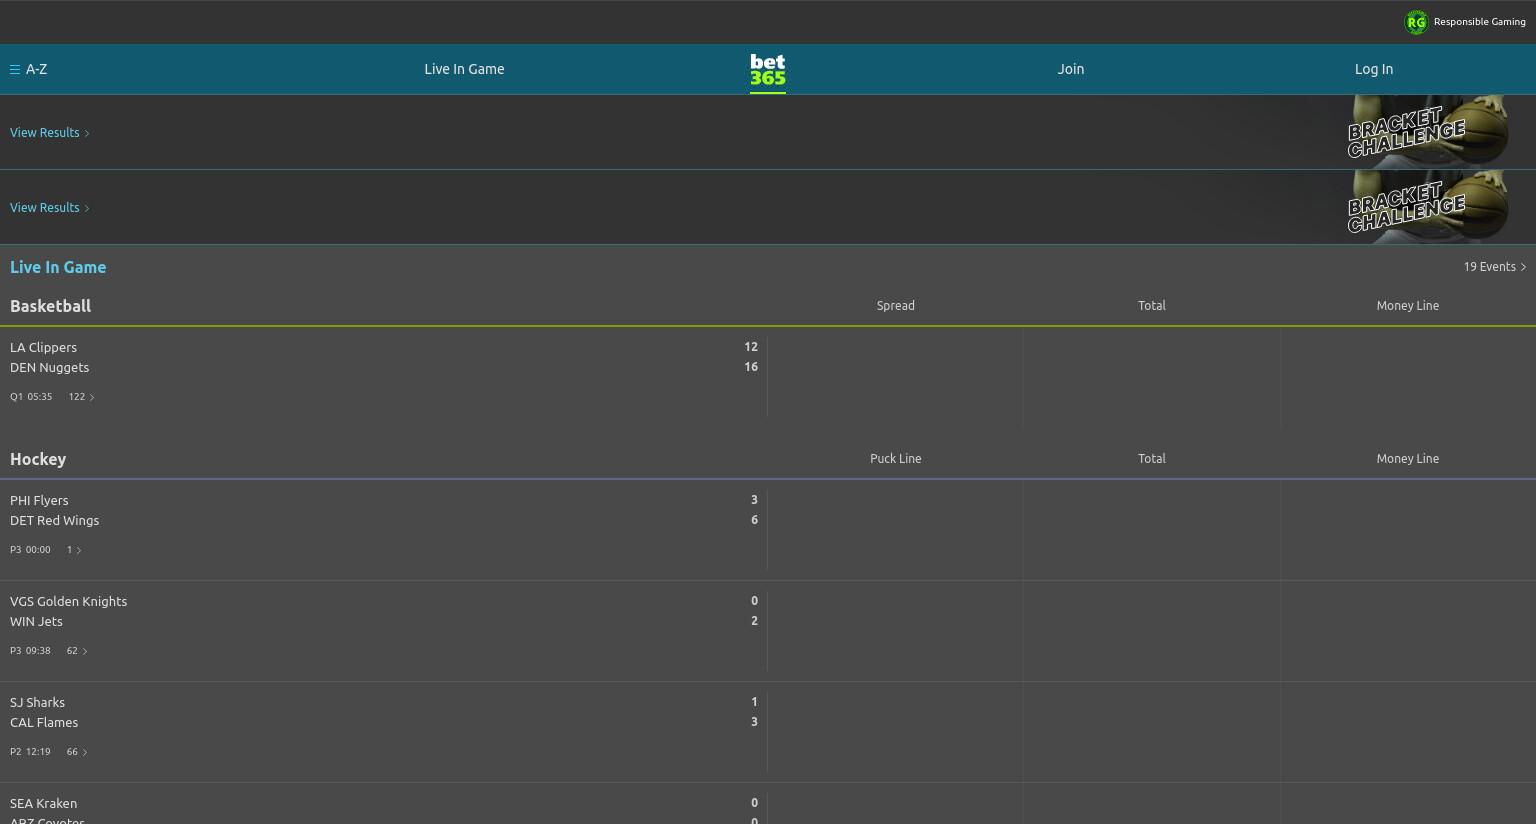Click the P2 12:19 game clock
Viewport: 1536px width, 824px height.
[30, 752]
